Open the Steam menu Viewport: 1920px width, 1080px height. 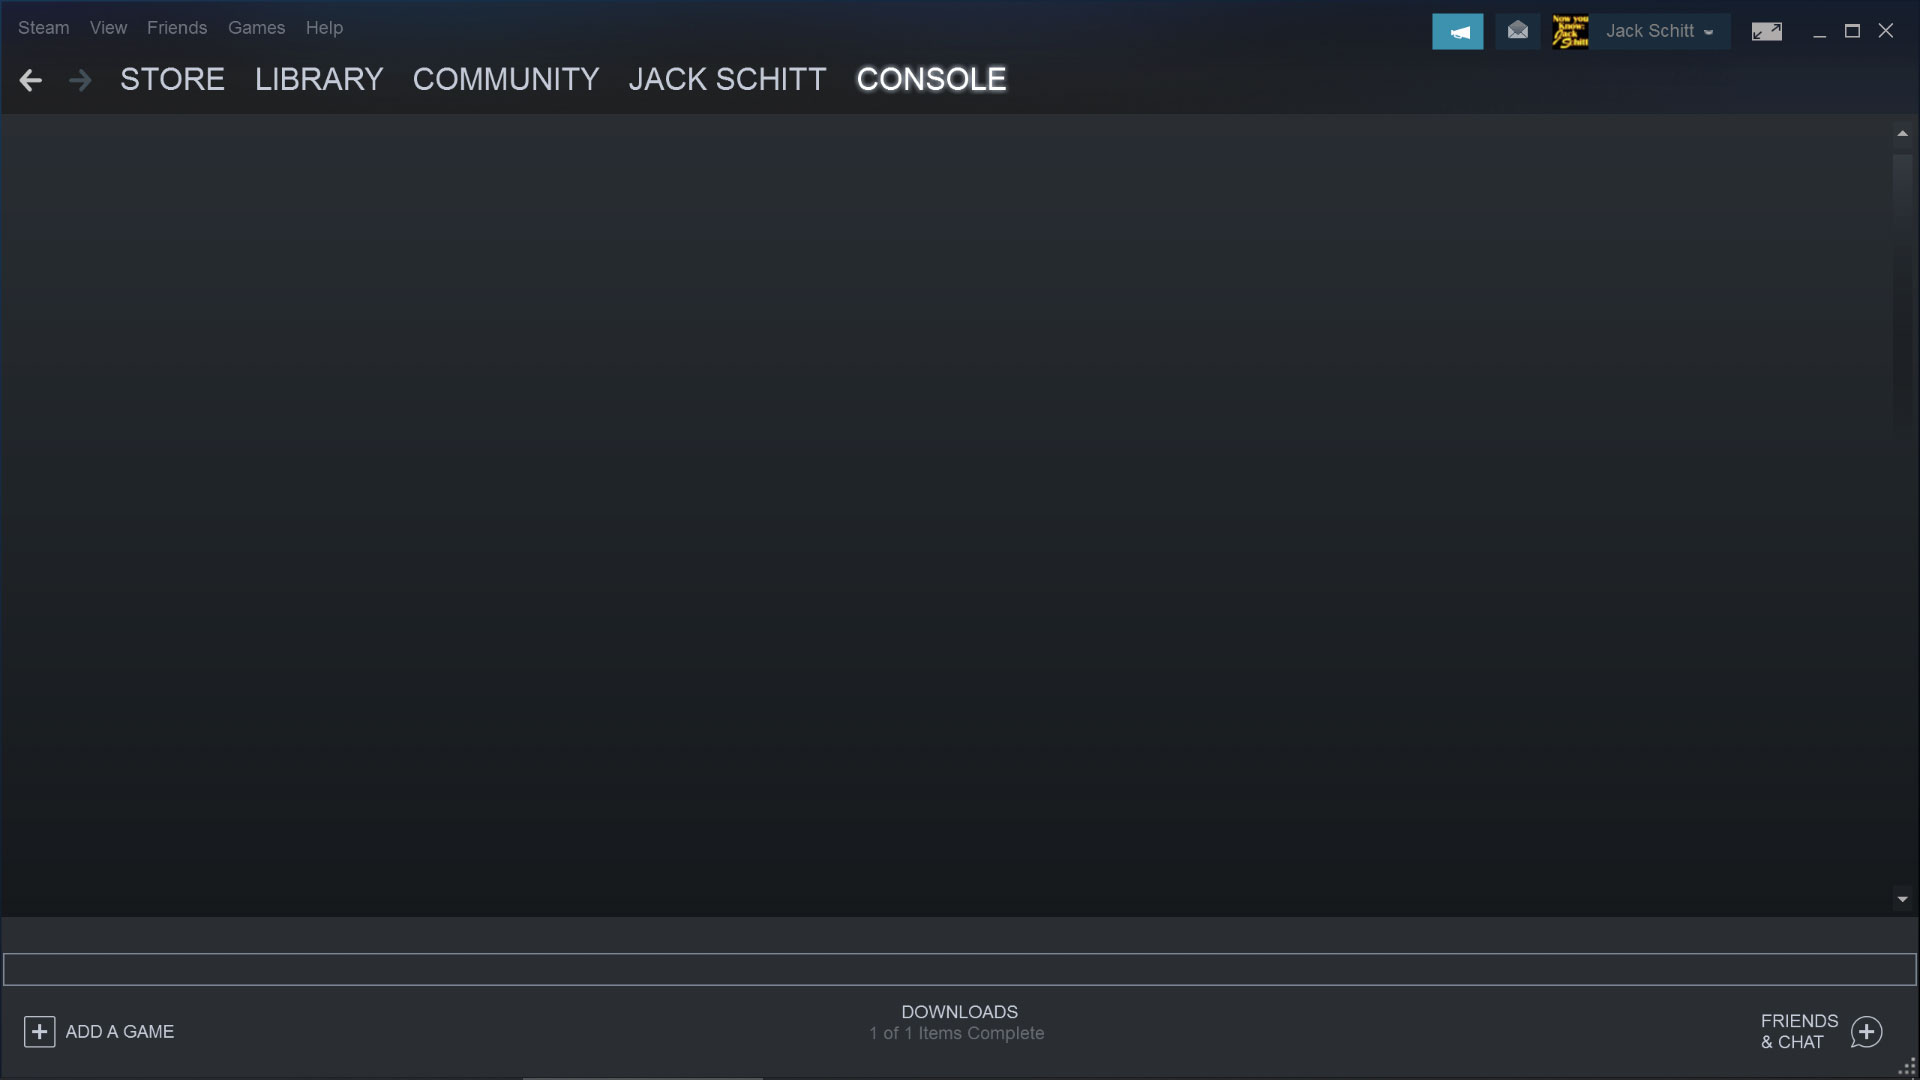tap(43, 28)
